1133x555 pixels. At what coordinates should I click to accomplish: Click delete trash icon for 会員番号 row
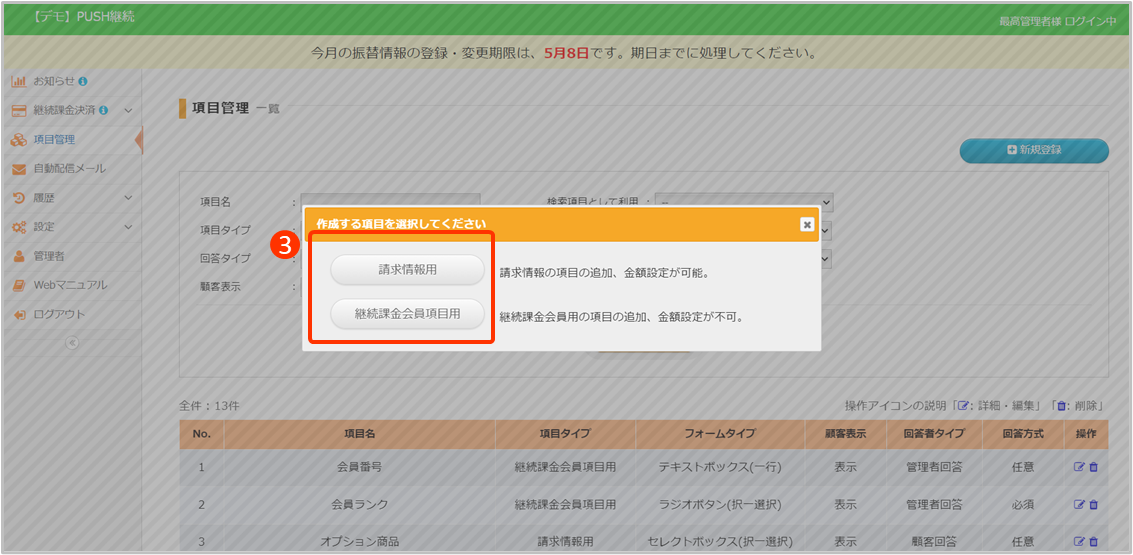pyautogui.click(x=1093, y=466)
